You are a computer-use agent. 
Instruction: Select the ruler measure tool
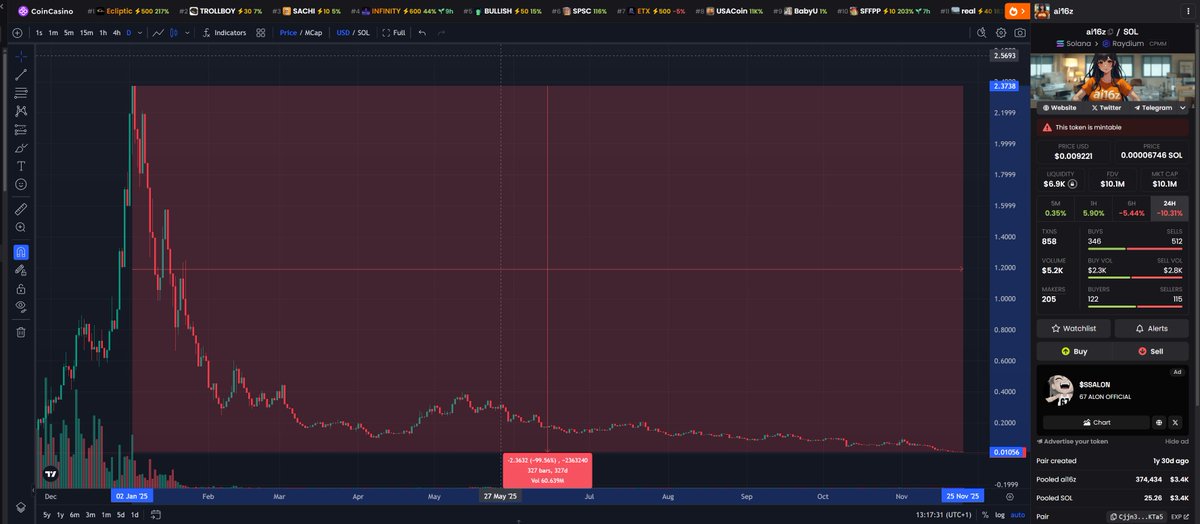point(21,209)
